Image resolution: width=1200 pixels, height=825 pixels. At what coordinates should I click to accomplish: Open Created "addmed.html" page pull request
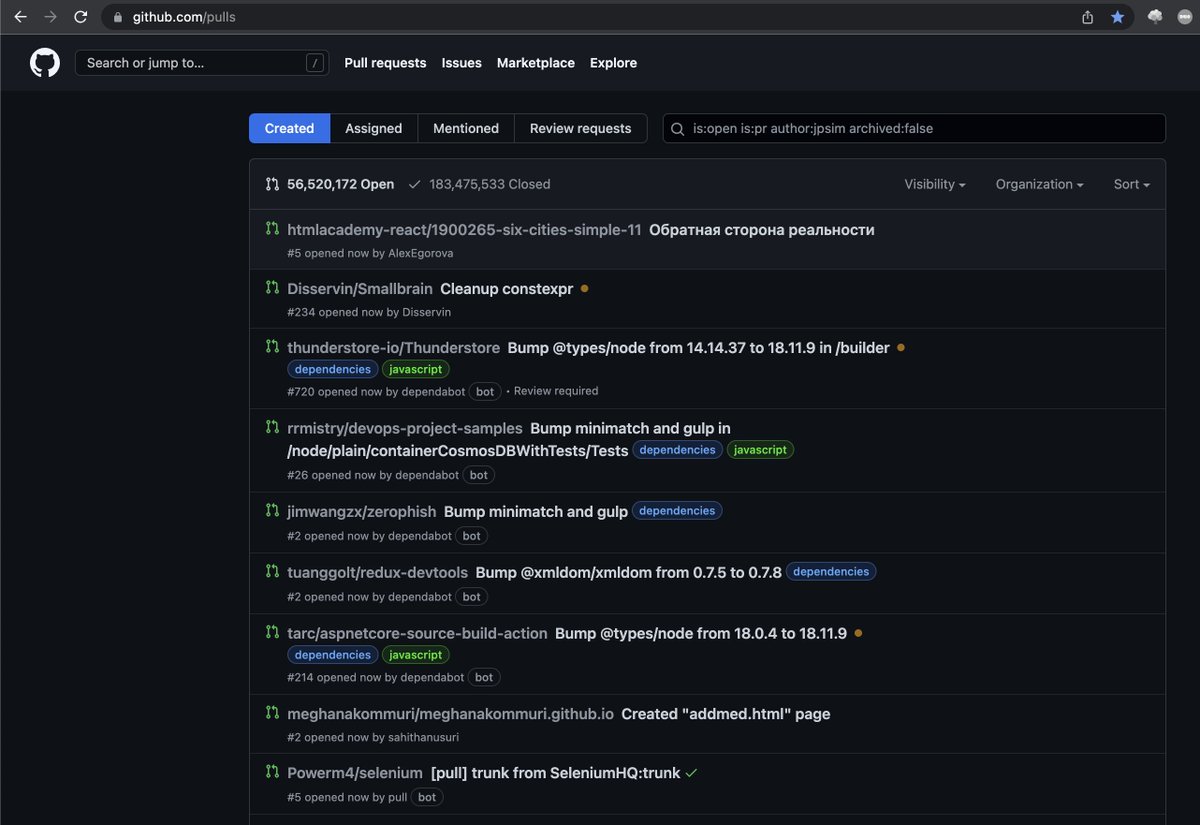pyautogui.click(x=726, y=714)
